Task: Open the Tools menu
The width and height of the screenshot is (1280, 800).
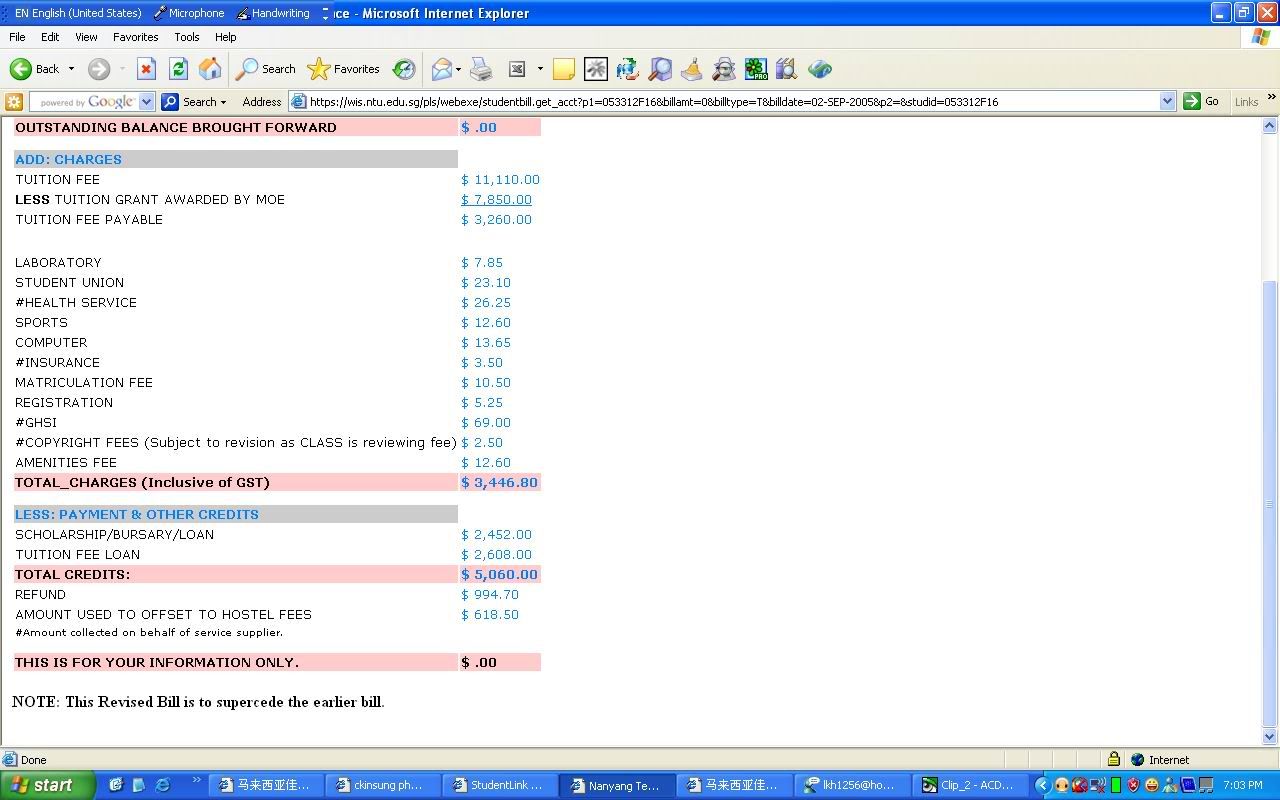Action: point(187,37)
